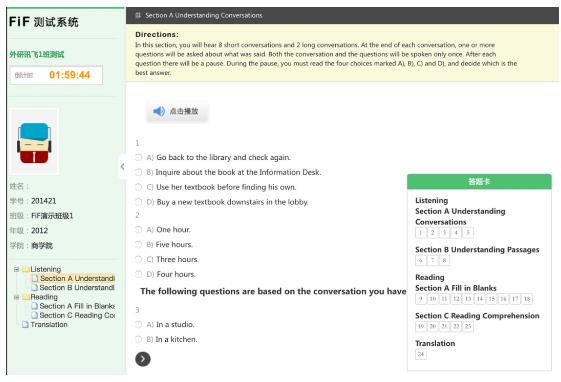Click the FiF test system logo
561x382 pixels.
(43, 22)
